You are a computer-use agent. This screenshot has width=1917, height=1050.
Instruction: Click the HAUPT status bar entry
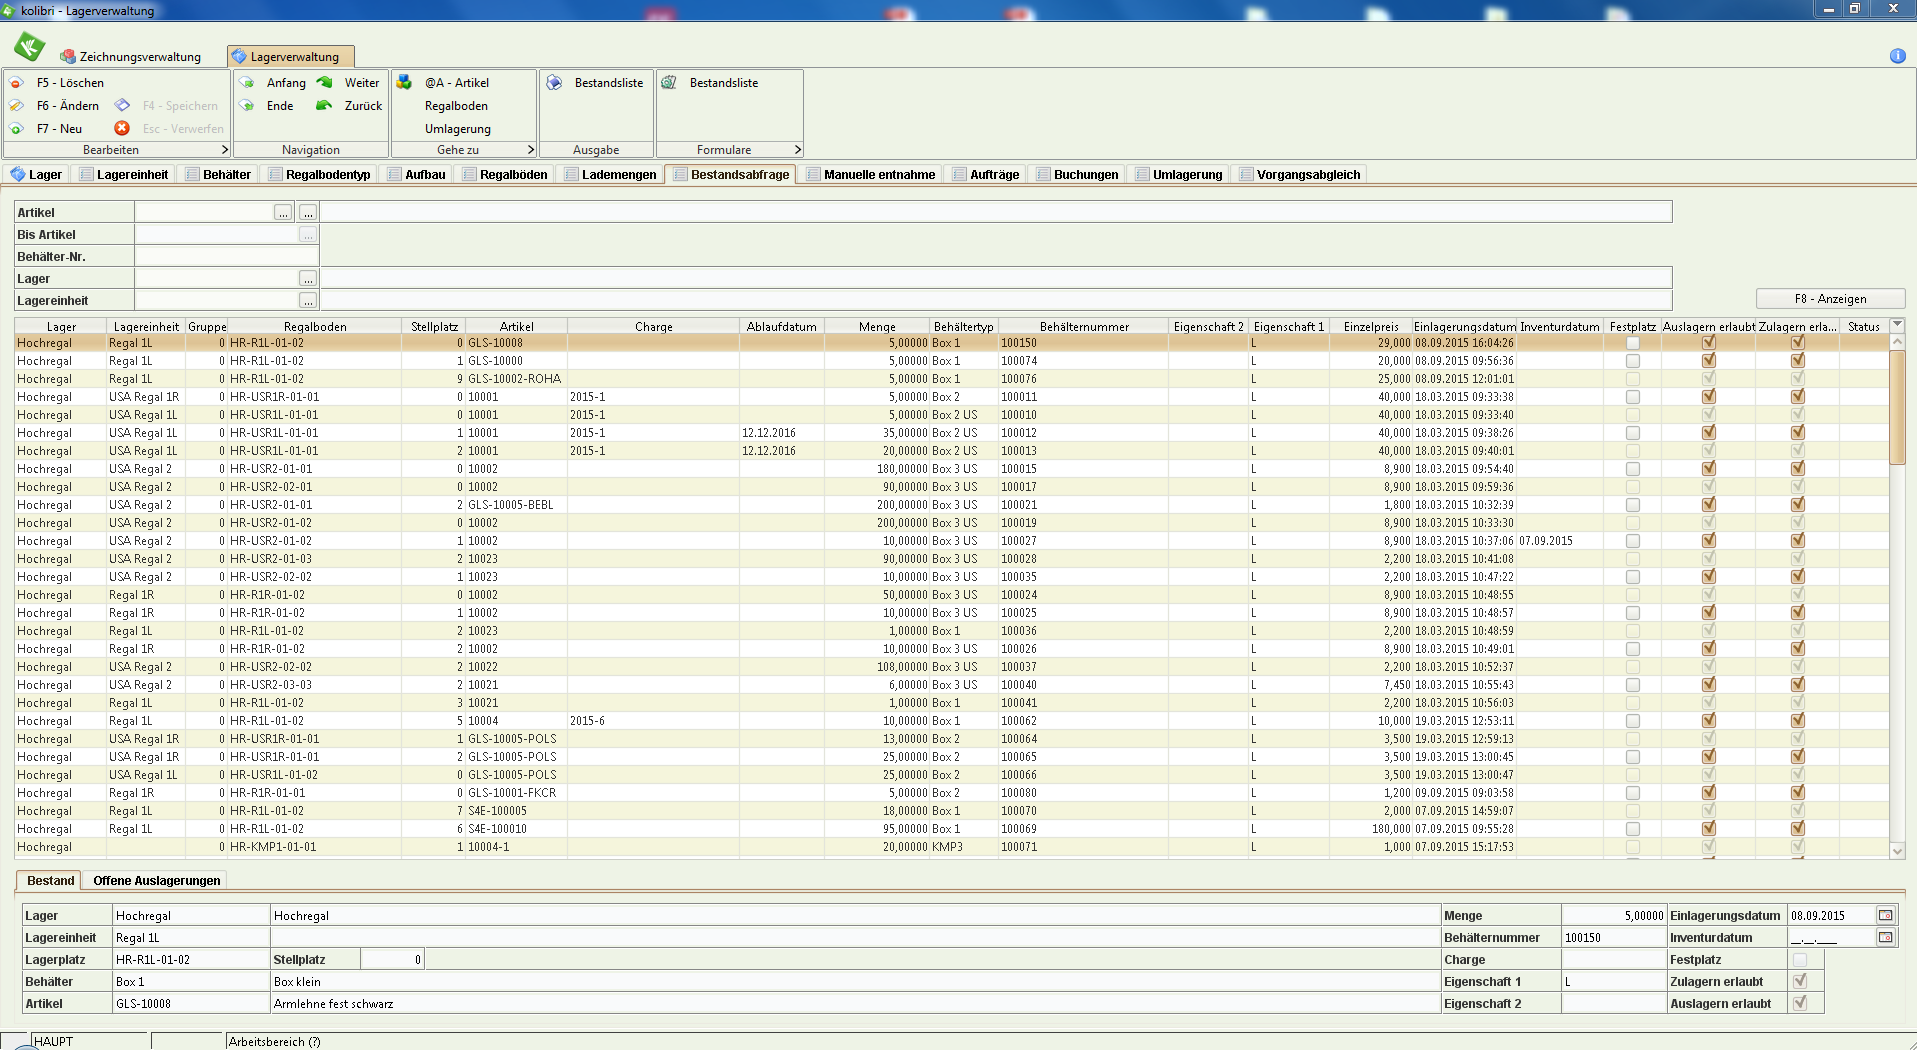coord(54,1041)
